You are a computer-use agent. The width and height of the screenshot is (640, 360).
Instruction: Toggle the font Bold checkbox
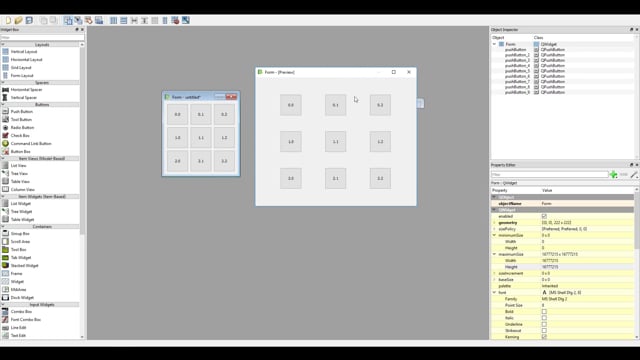coord(544,311)
